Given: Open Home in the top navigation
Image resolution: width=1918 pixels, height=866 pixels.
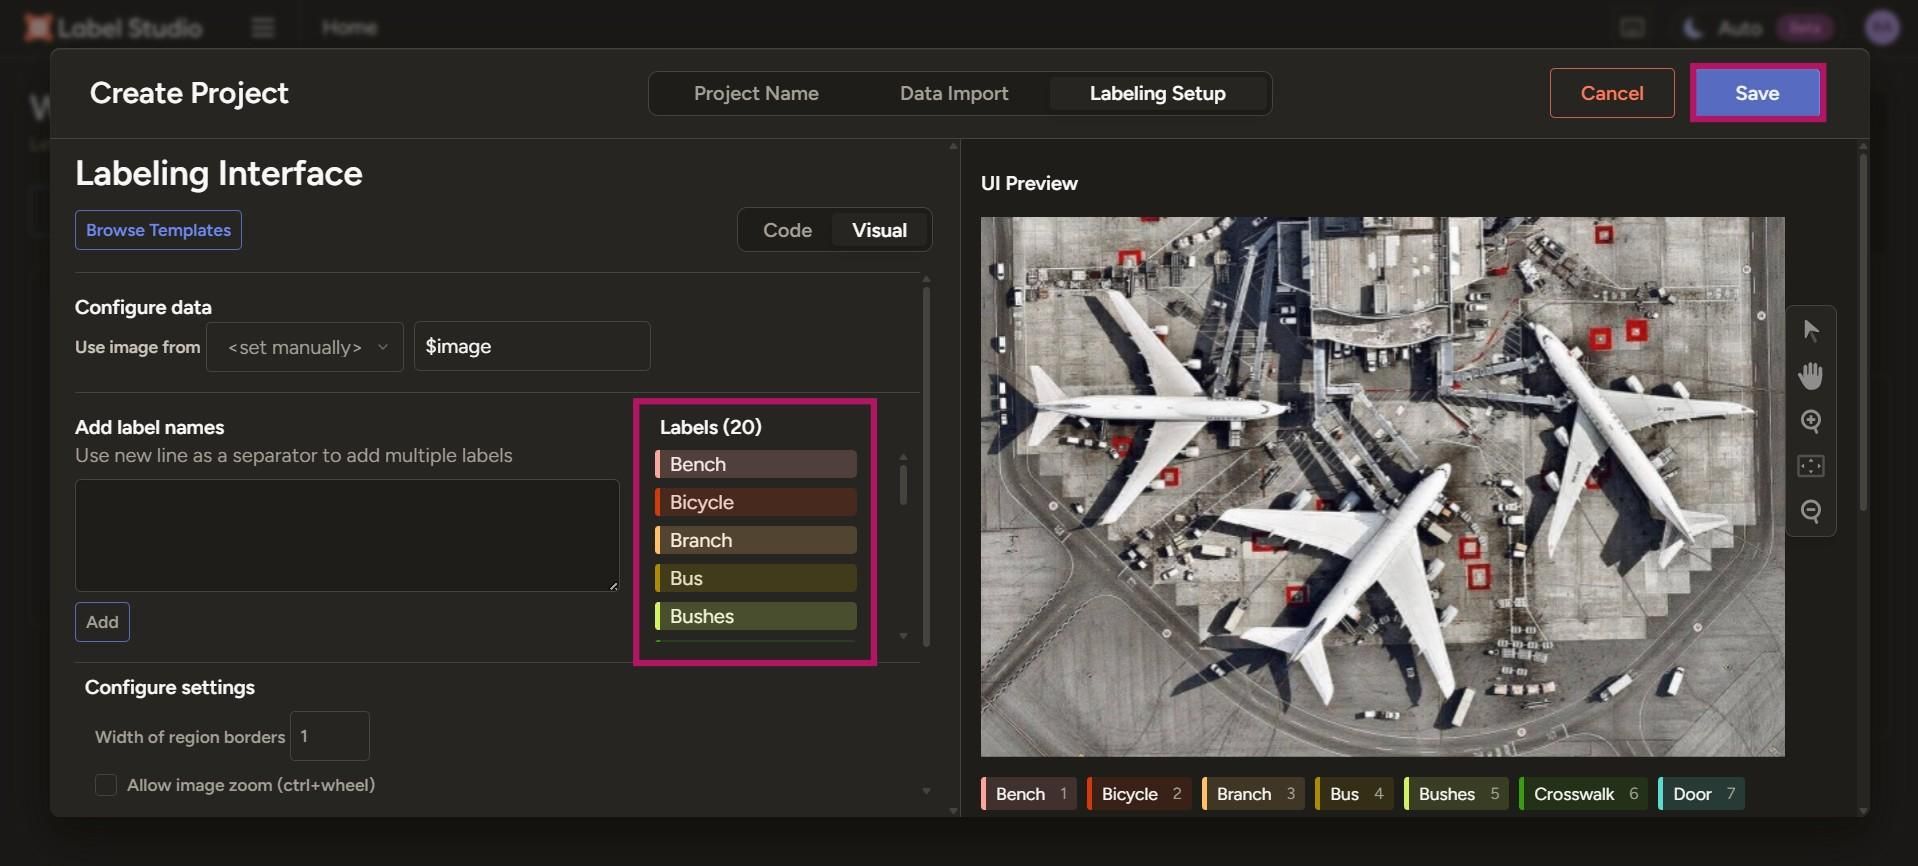Looking at the screenshot, I should [x=349, y=27].
